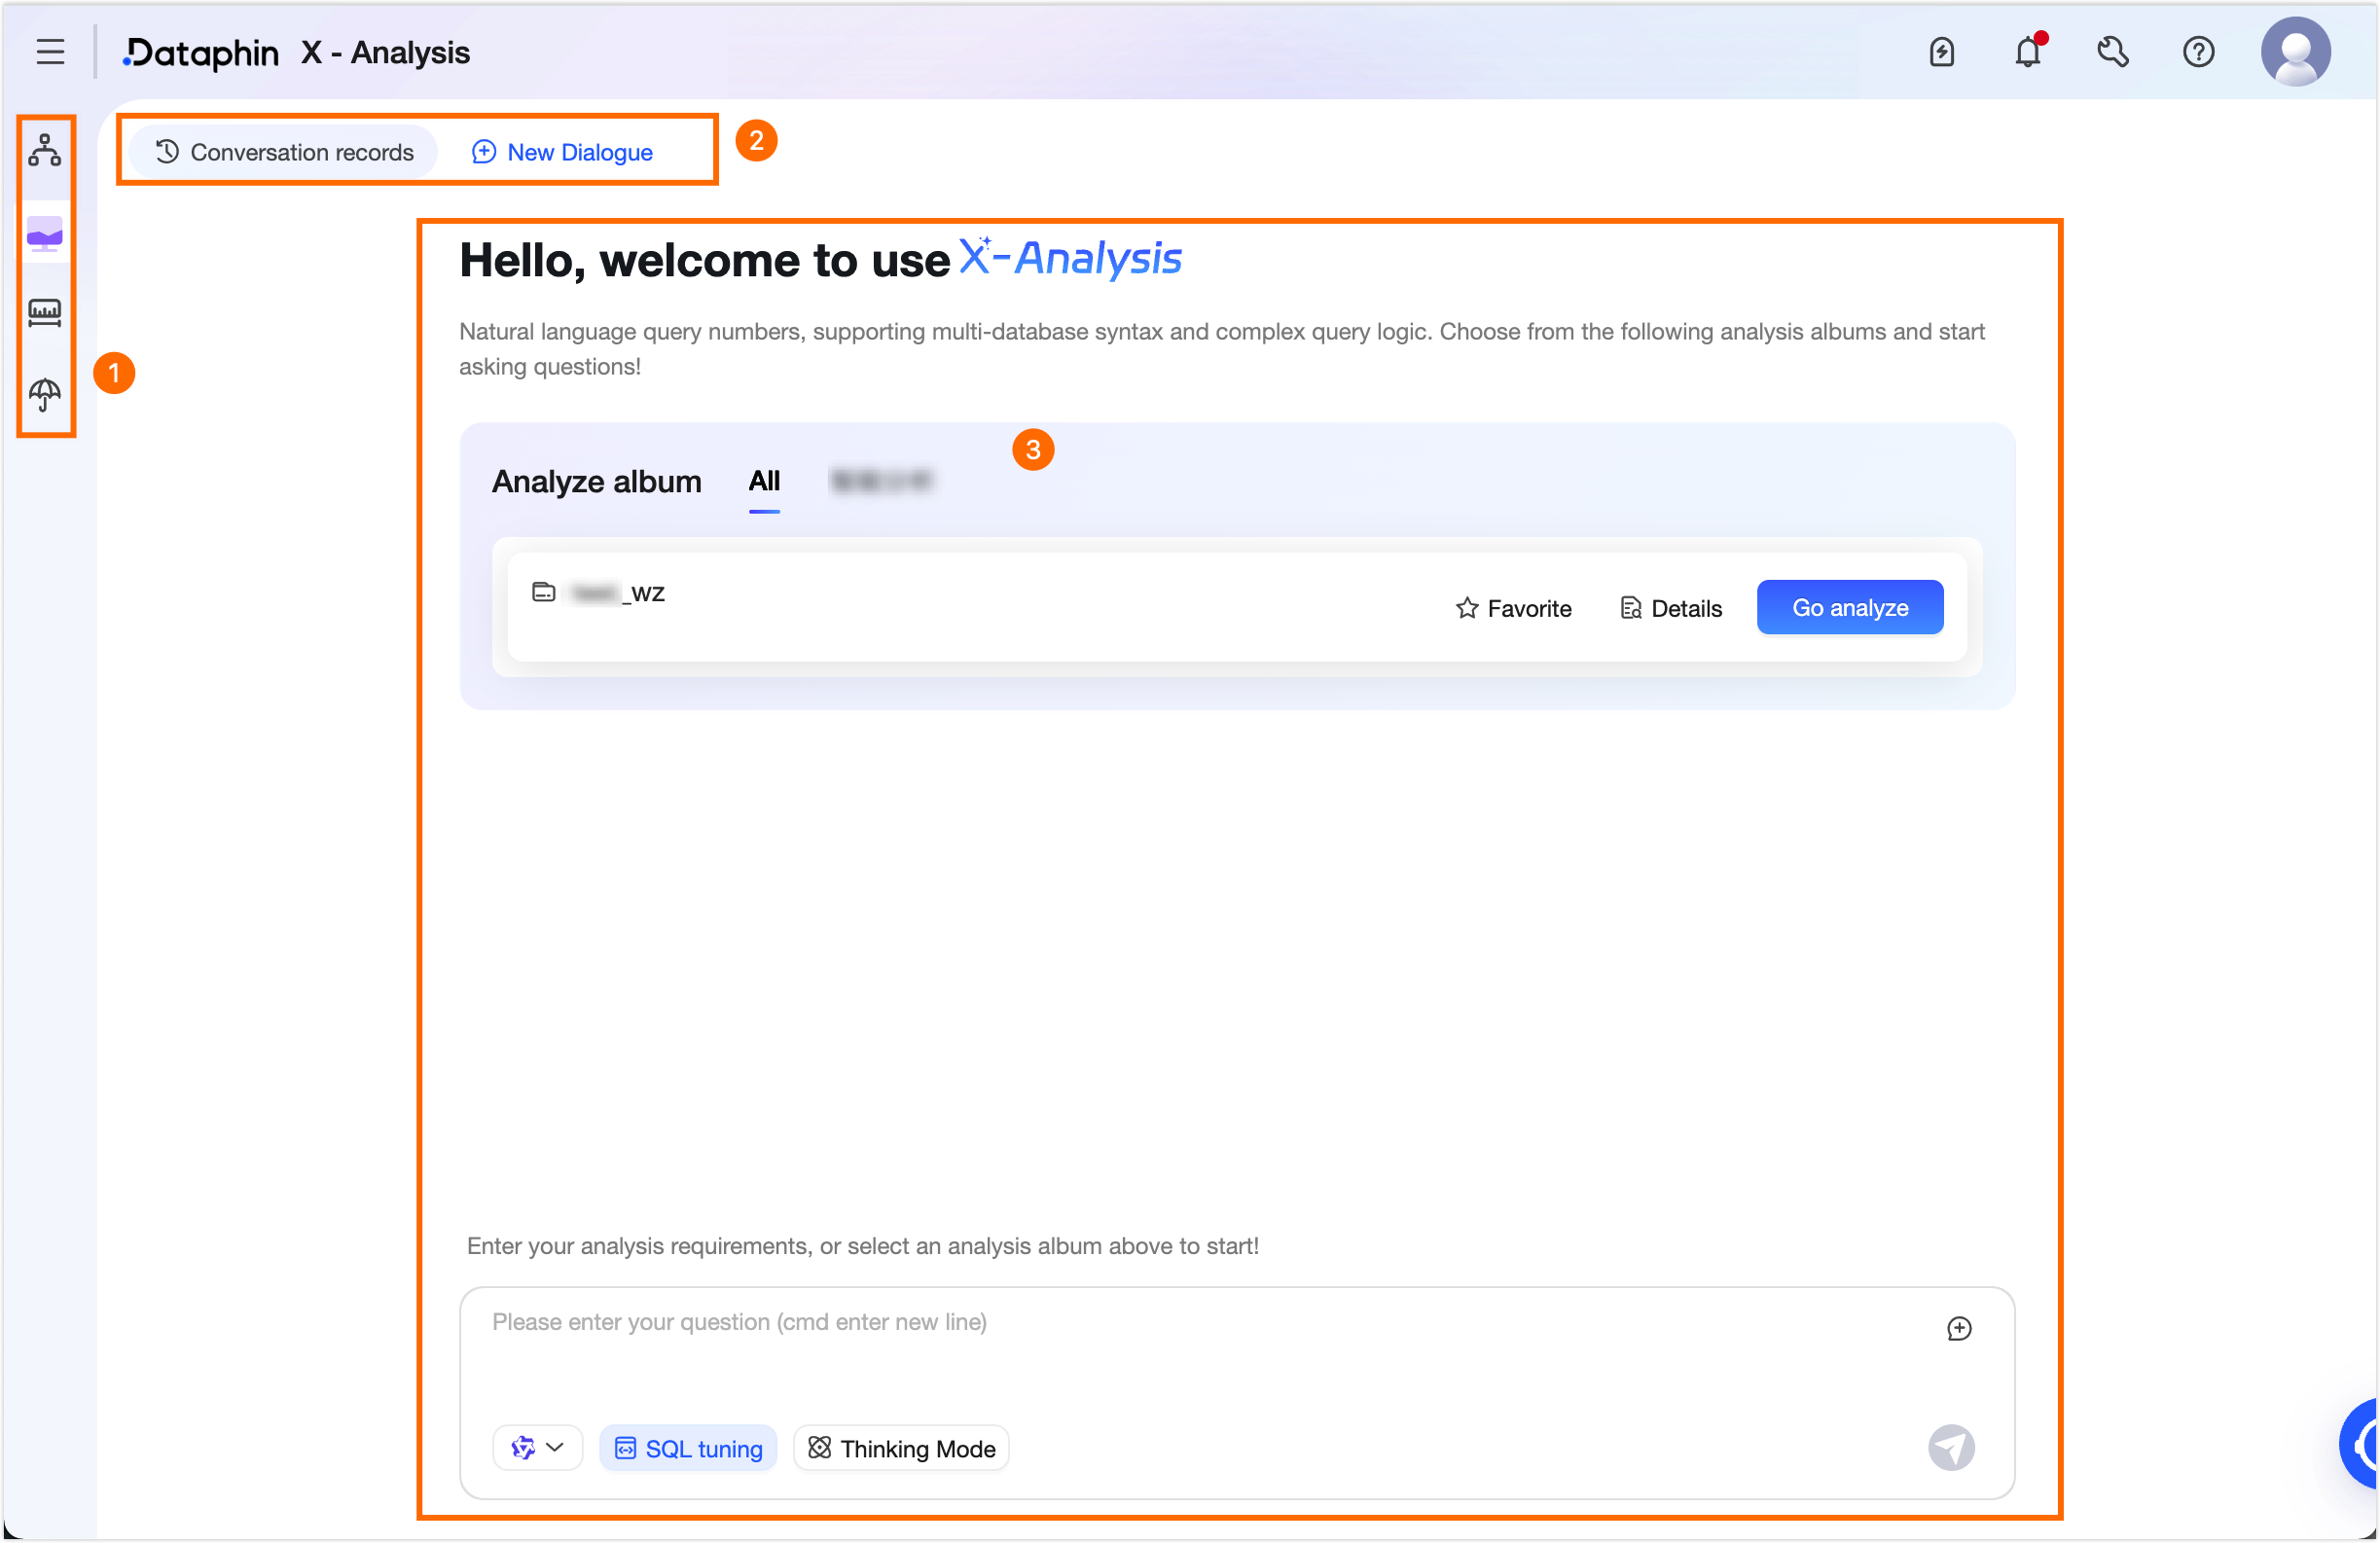
Task: Enable Thinking Mode
Action: coord(901,1448)
